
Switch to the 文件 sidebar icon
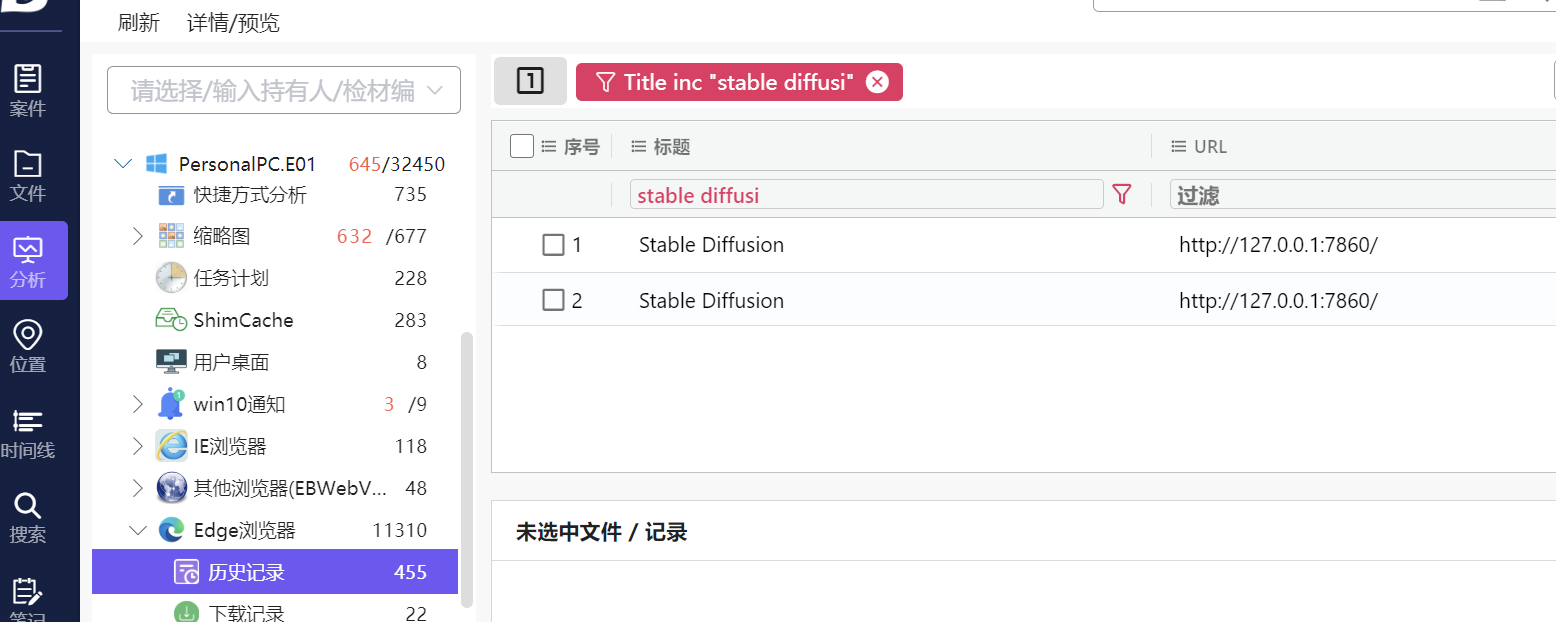click(x=27, y=175)
